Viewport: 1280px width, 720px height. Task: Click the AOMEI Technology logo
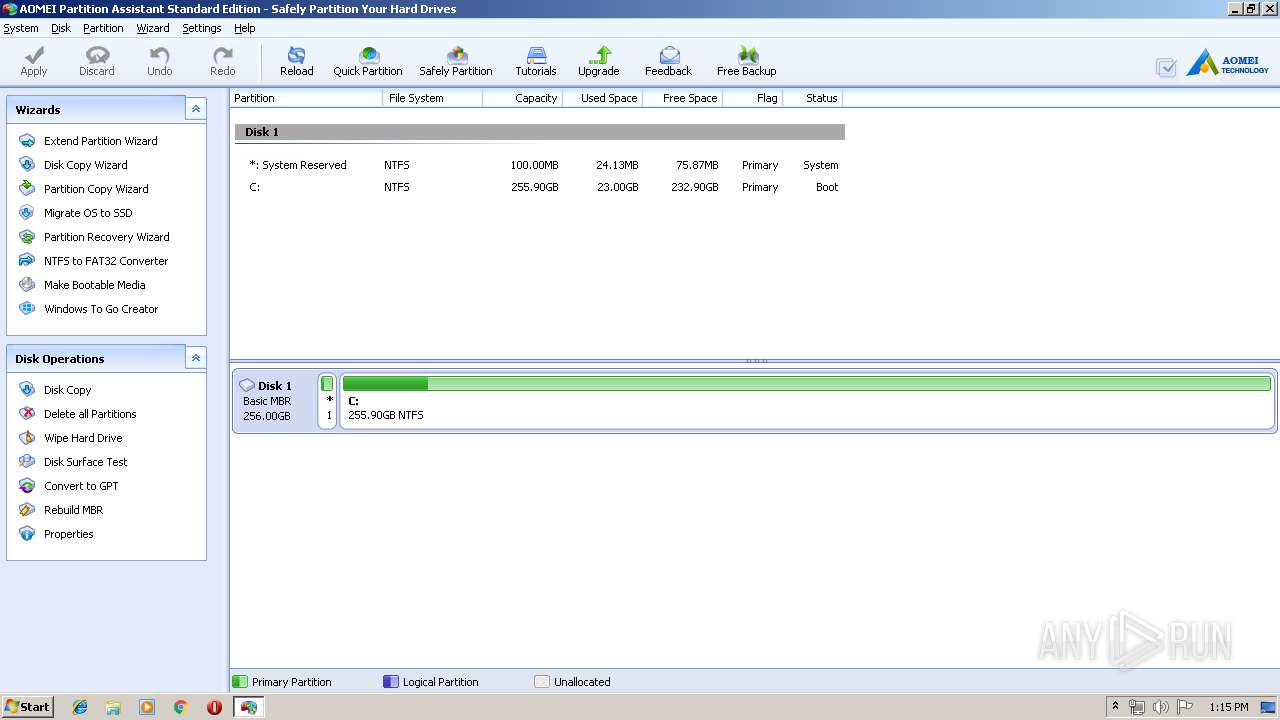1227,64
